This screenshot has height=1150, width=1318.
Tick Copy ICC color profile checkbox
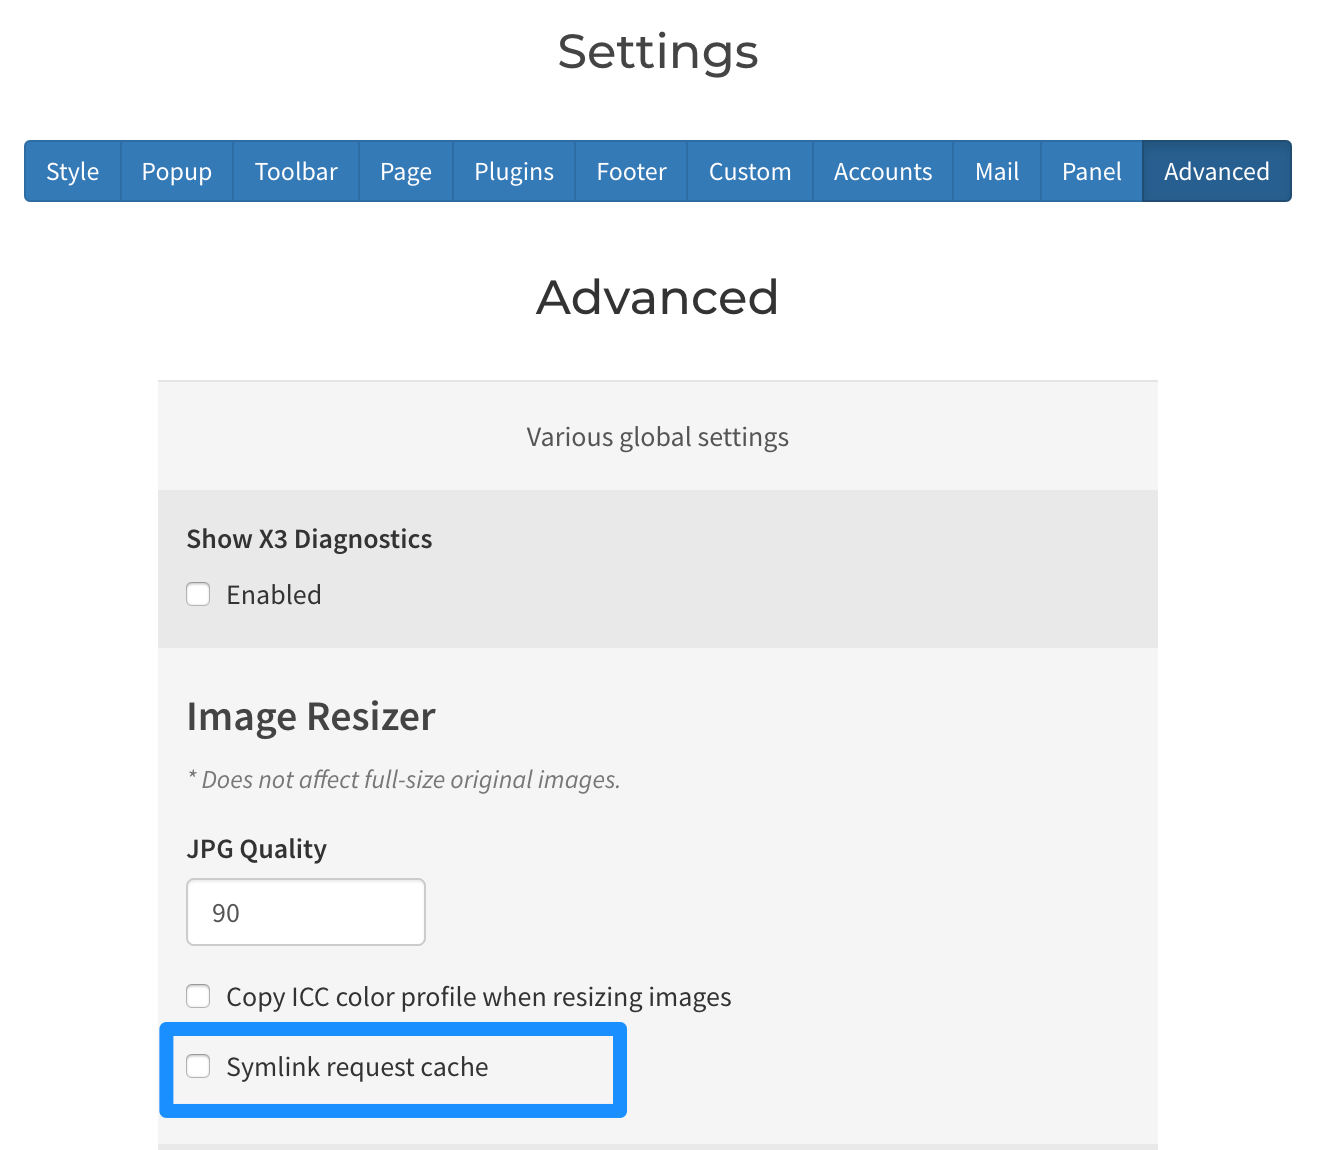(x=198, y=996)
